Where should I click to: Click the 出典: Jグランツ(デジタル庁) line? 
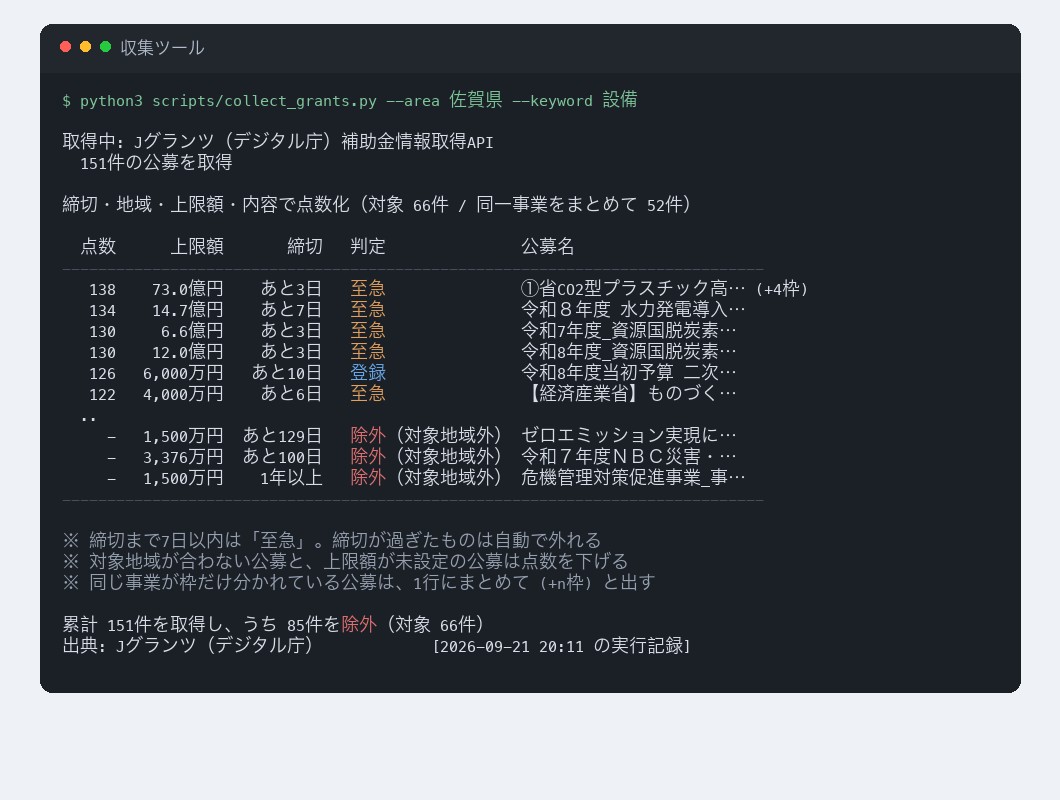point(188,644)
